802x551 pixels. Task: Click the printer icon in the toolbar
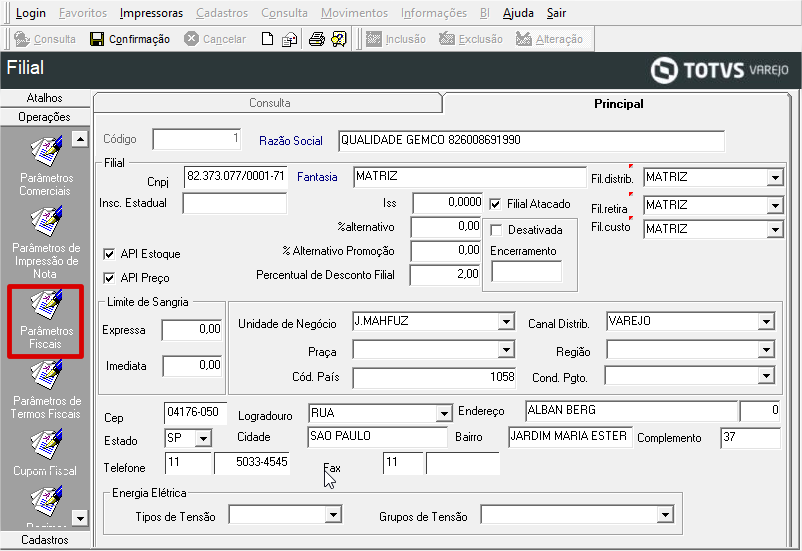(317, 39)
